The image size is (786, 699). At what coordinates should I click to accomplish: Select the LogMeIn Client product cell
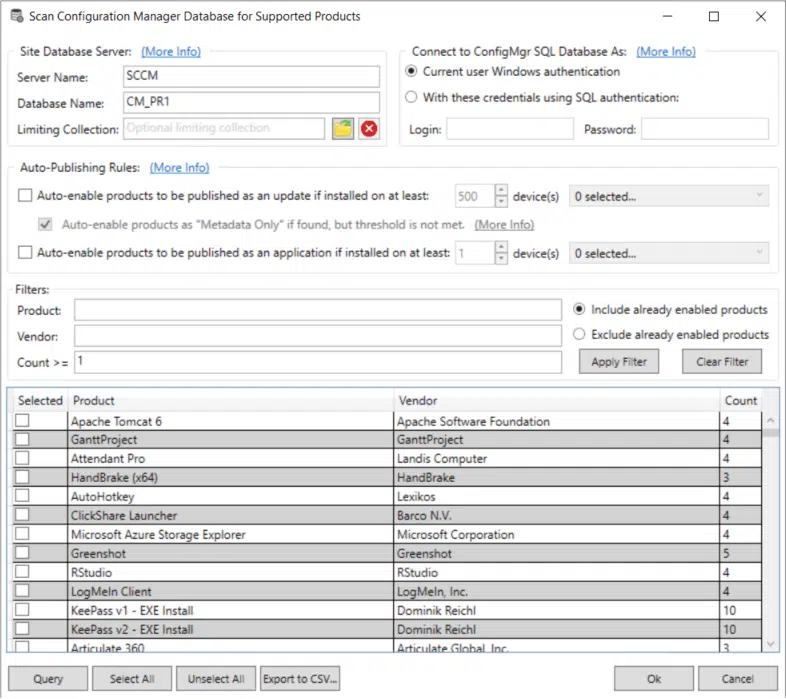coord(231,591)
